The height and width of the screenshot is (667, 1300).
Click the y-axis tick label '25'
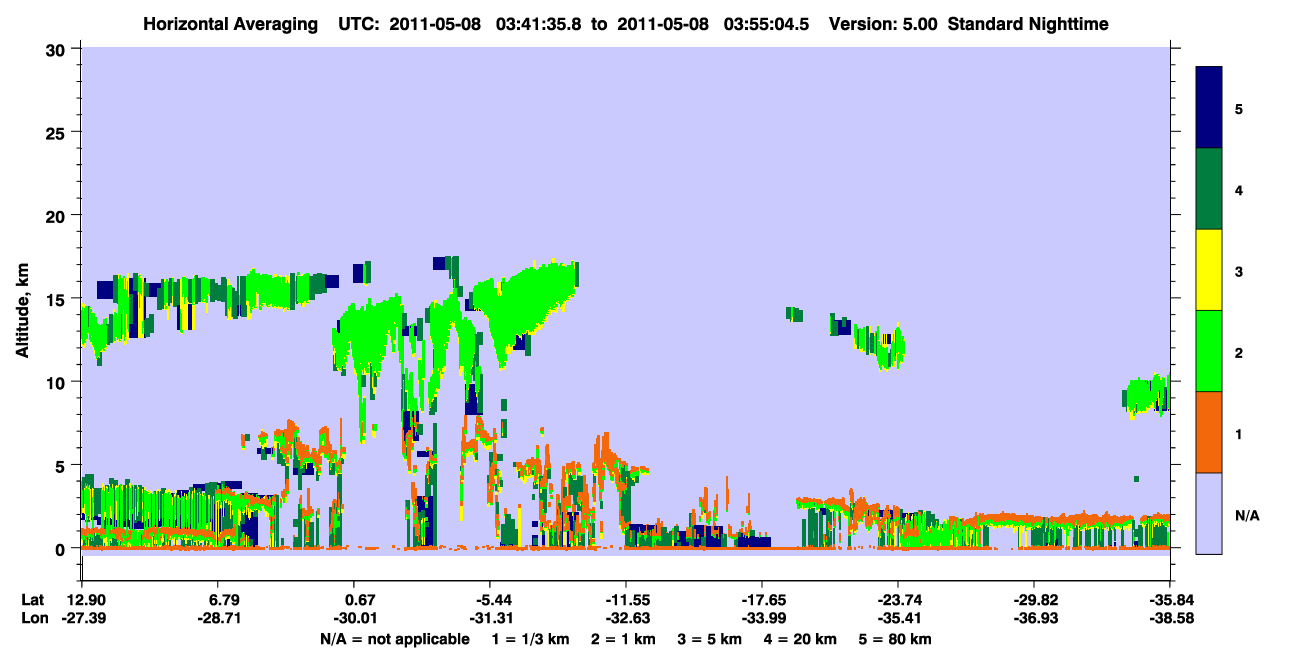point(58,132)
